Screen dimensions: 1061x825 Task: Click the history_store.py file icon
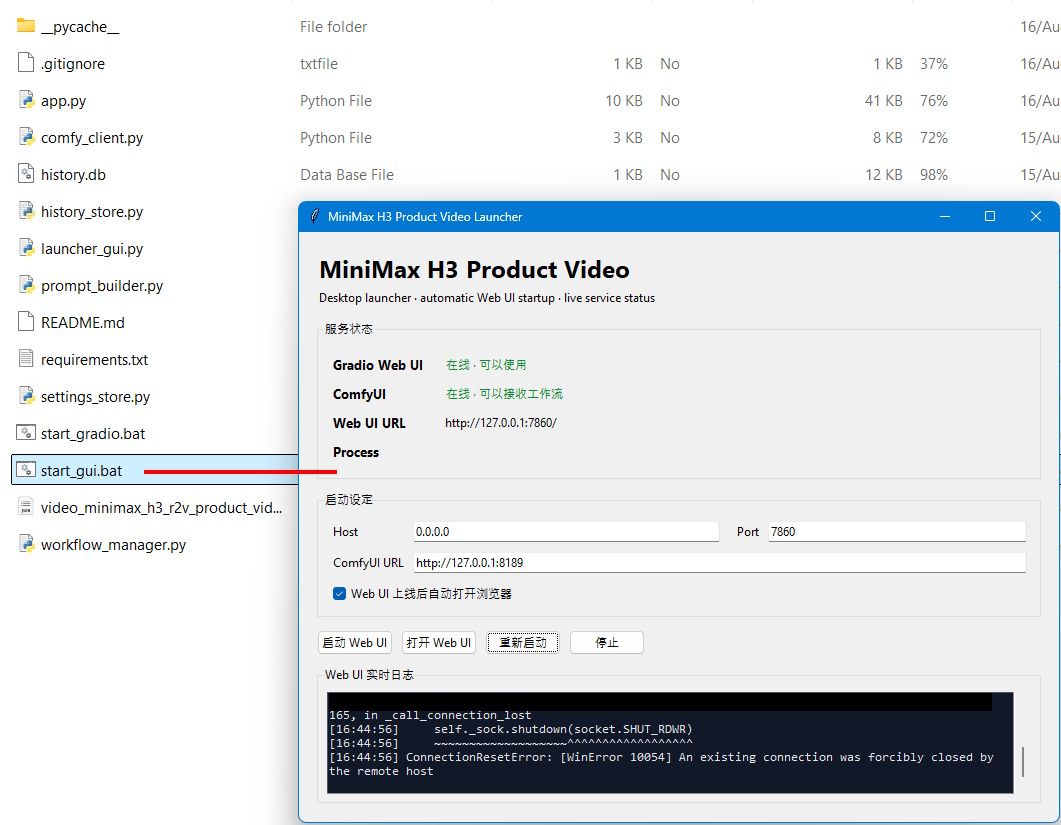[x=26, y=210]
